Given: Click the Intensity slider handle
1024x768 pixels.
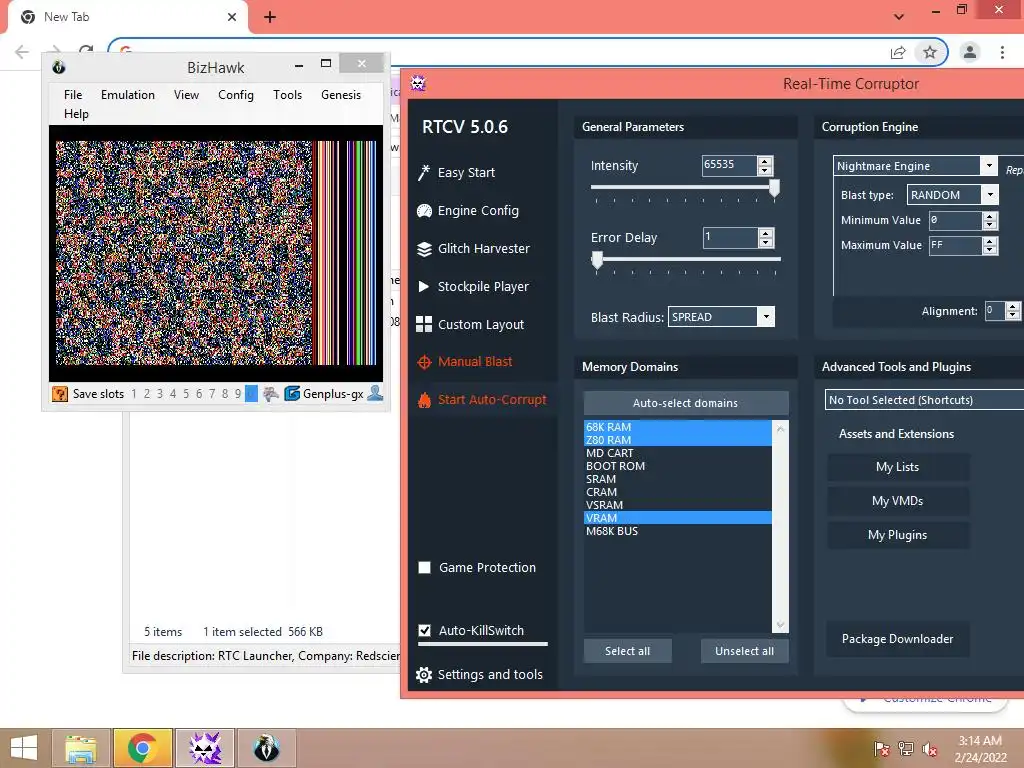Looking at the screenshot, I should [x=775, y=188].
